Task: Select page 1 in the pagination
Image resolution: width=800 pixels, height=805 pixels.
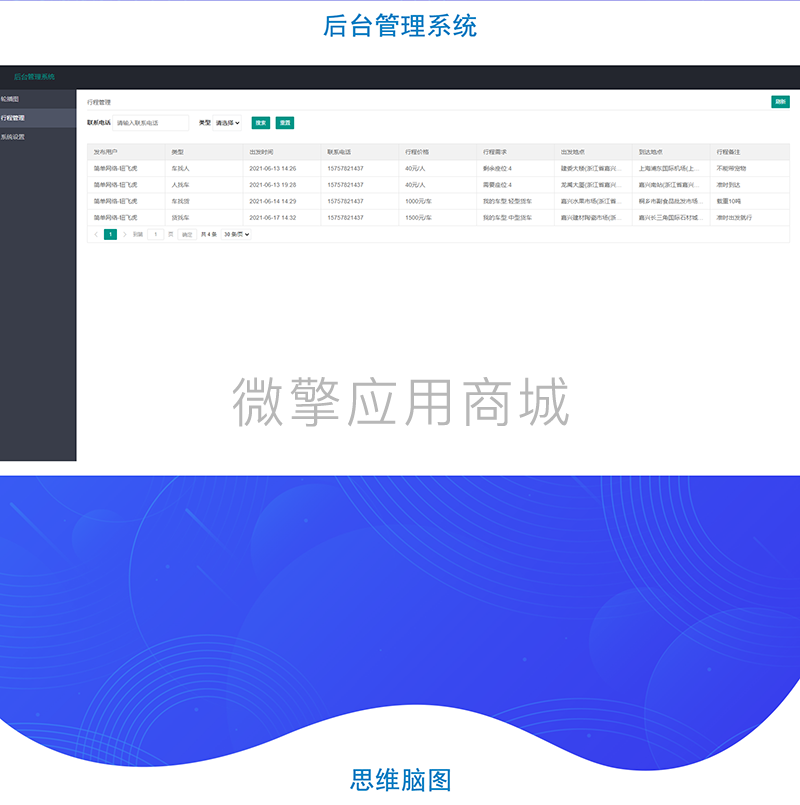Action: (110, 235)
